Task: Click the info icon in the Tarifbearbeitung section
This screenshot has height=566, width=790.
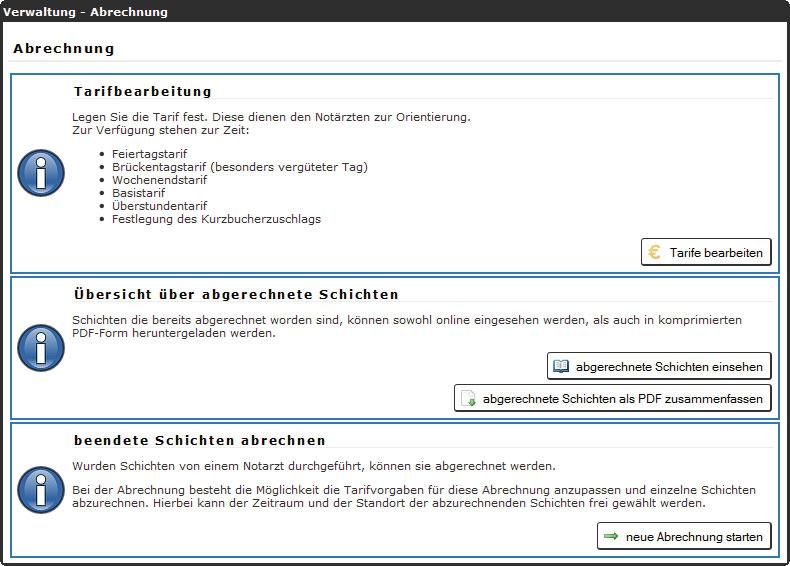Action: click(41, 173)
